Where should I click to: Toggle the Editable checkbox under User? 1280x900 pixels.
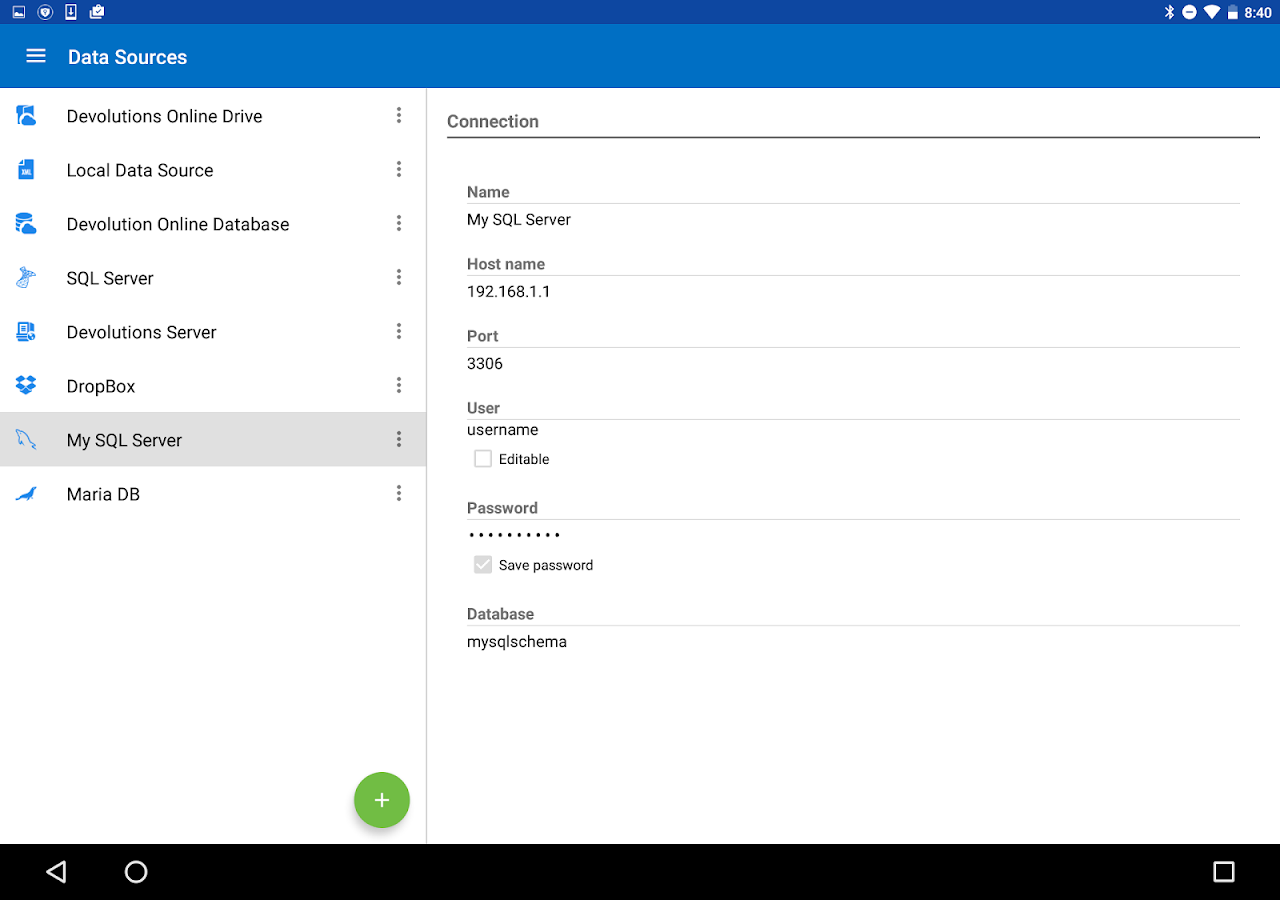[x=483, y=459]
